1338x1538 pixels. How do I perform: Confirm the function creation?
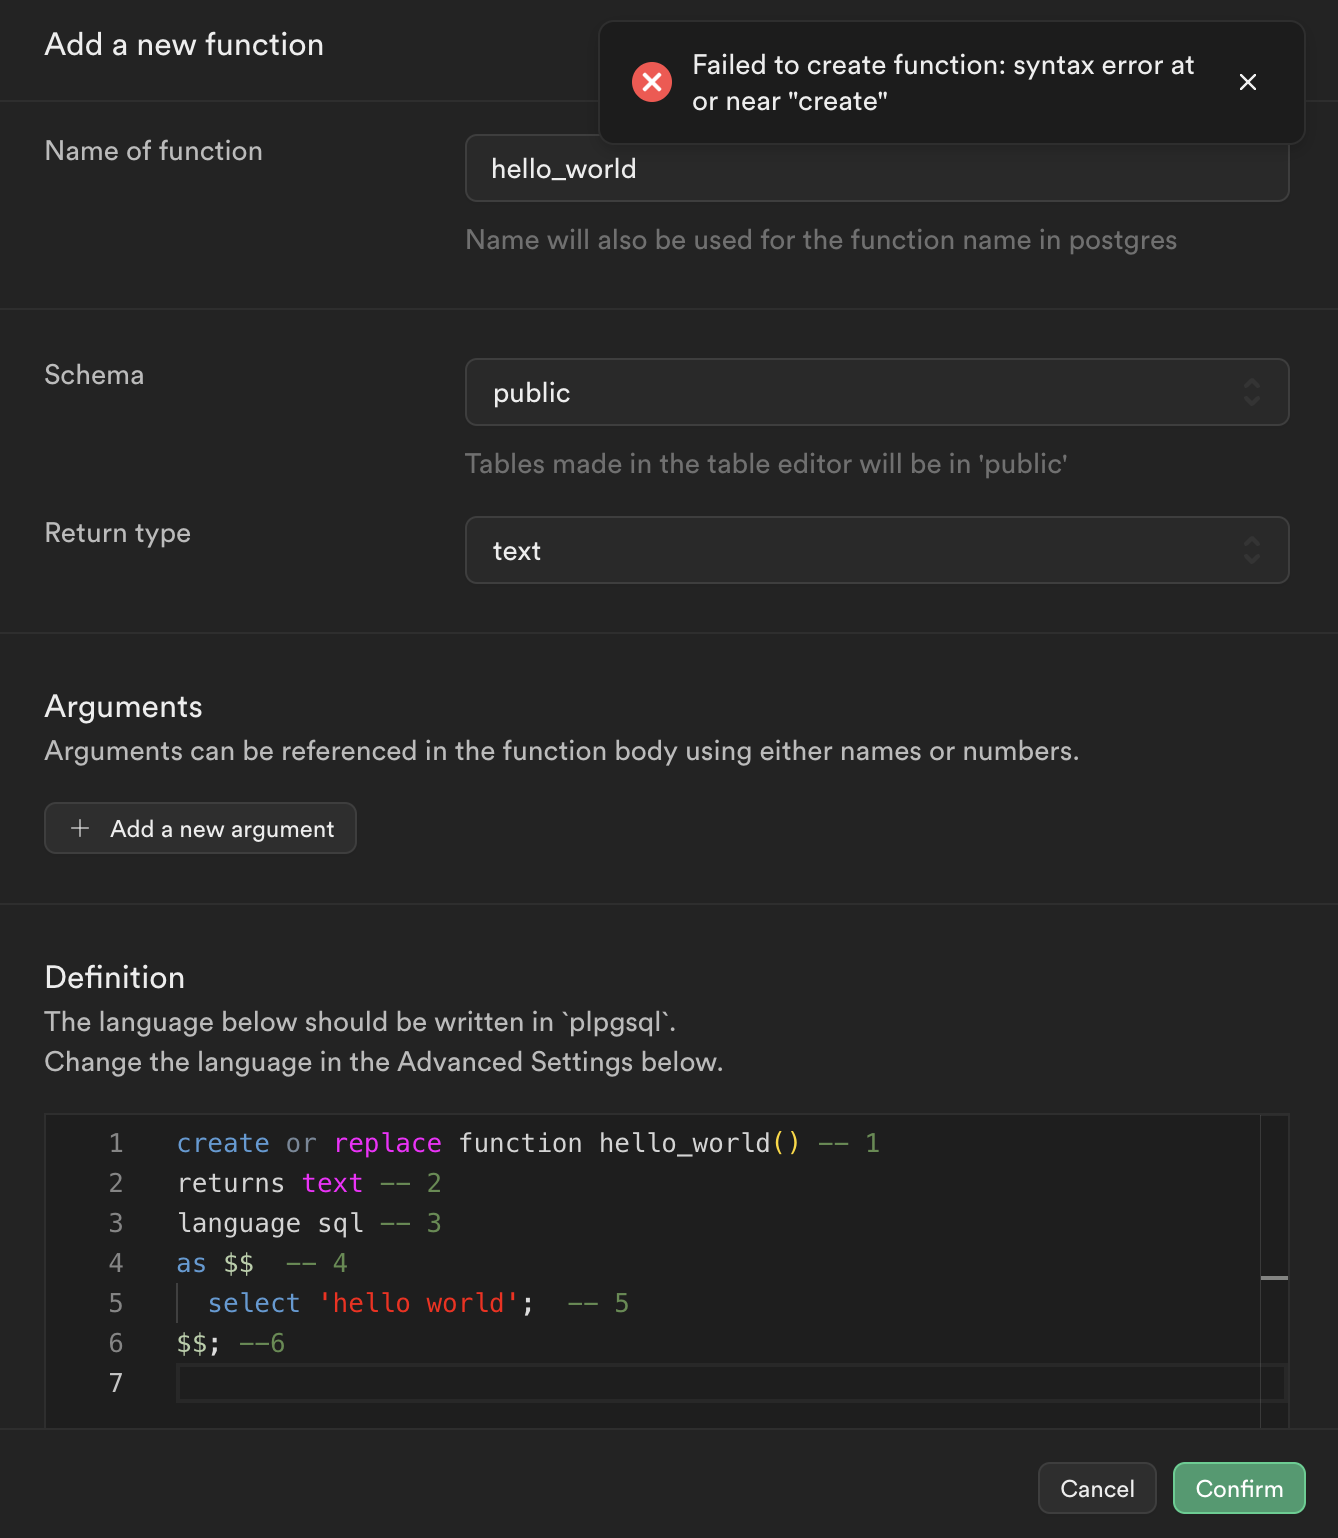1239,1488
